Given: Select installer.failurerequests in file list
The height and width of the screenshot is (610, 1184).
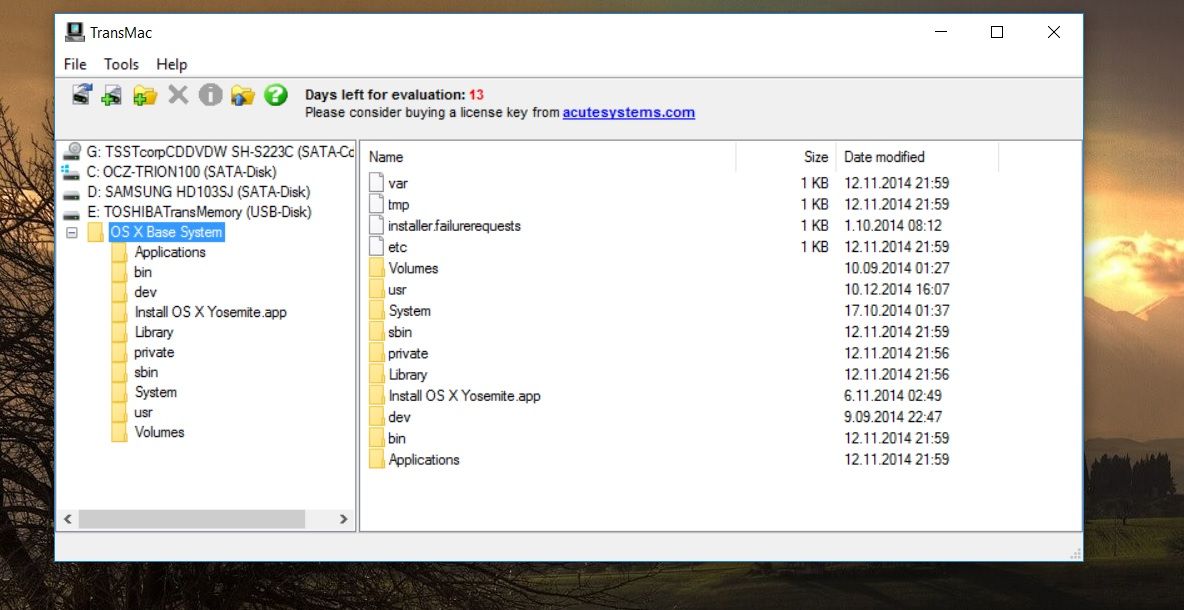Looking at the screenshot, I should 454,226.
